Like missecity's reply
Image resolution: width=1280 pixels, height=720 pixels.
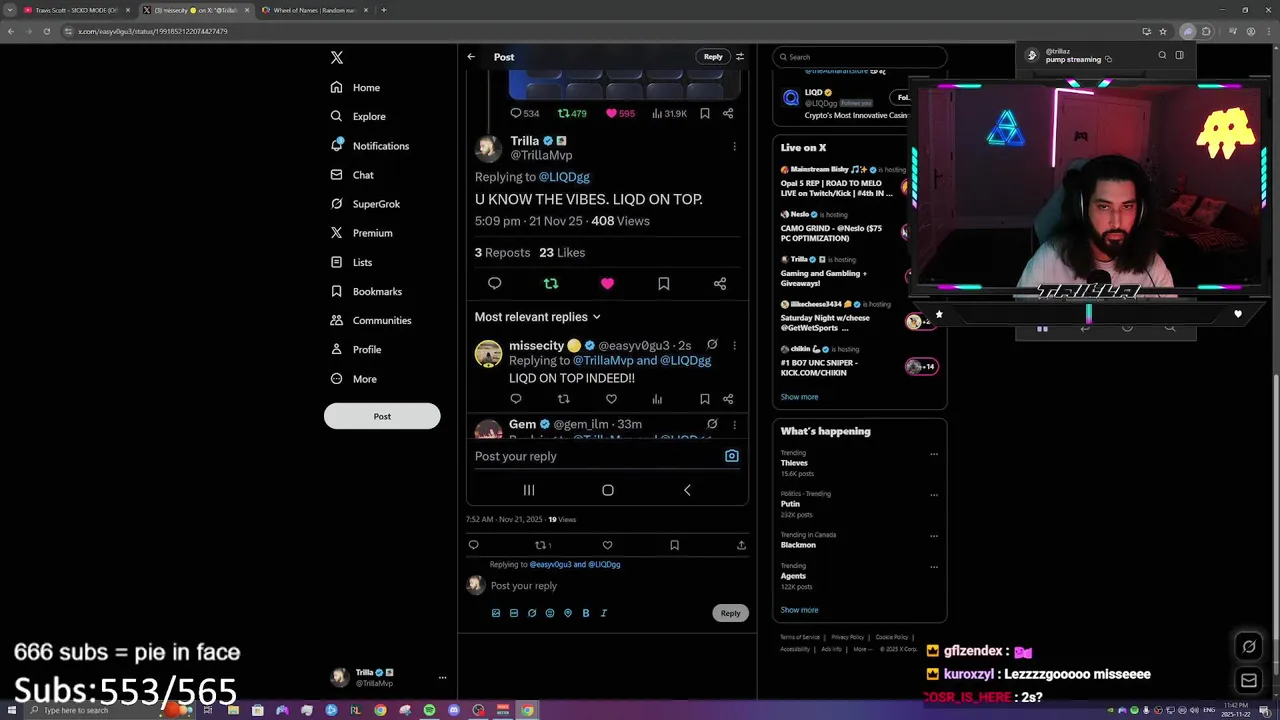point(611,399)
